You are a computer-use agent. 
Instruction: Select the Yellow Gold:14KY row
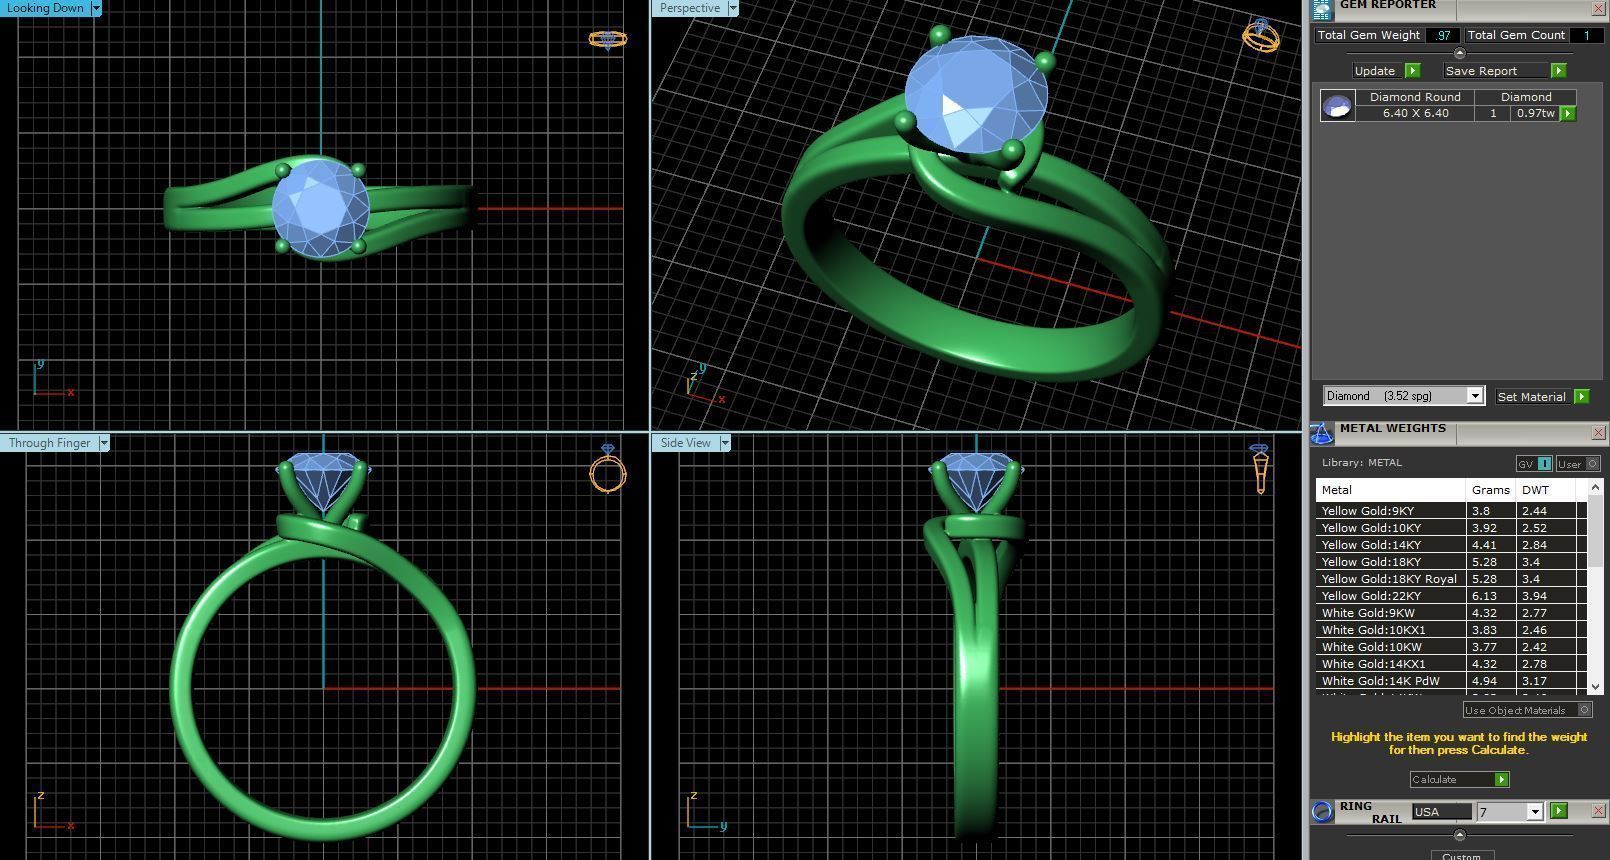coord(1451,545)
